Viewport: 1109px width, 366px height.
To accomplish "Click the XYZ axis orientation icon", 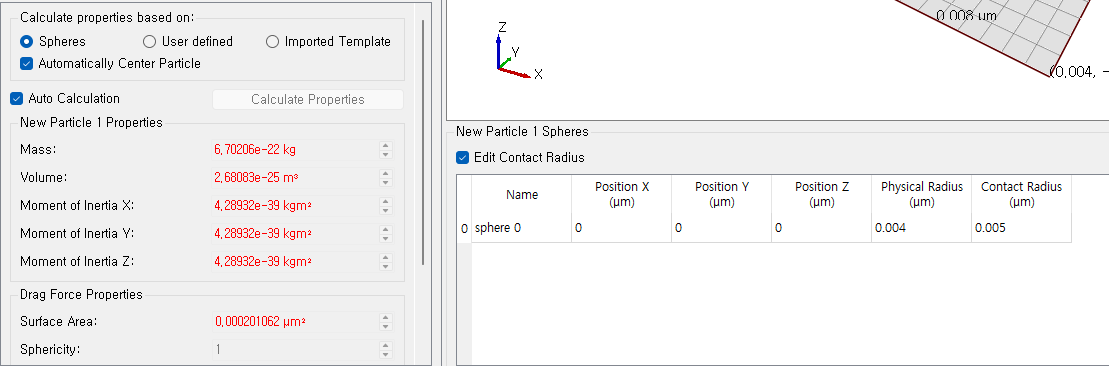I will pyautogui.click(x=518, y=51).
